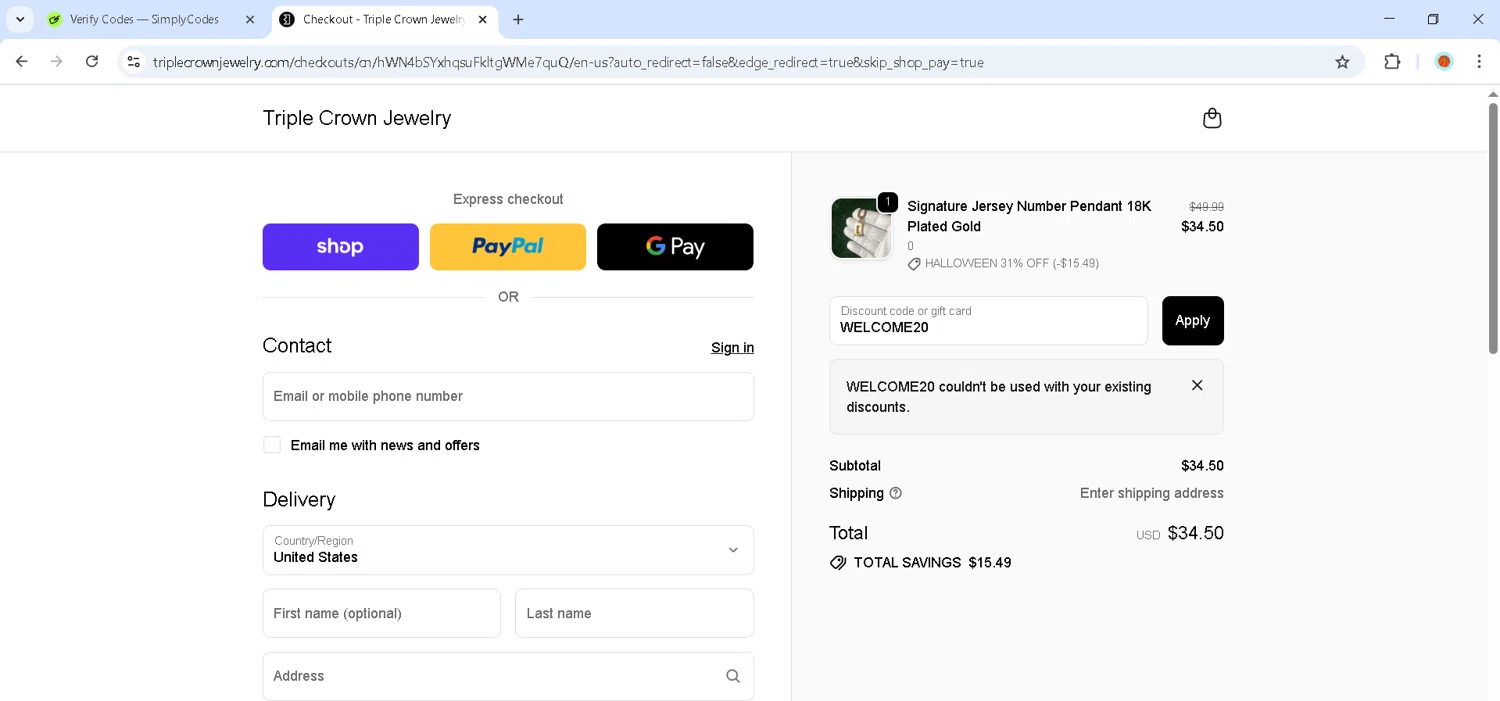Image resolution: width=1500 pixels, height=701 pixels.
Task: Minimize the browser window
Action: click(x=1389, y=19)
